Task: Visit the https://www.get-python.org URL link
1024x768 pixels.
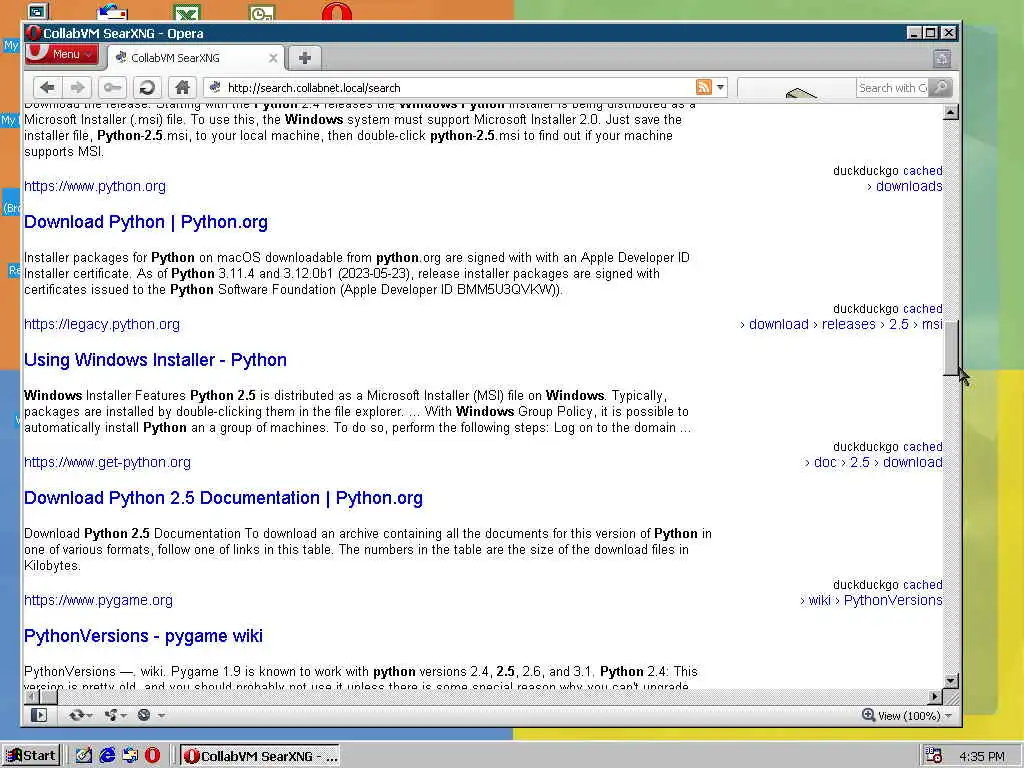Action: click(107, 462)
